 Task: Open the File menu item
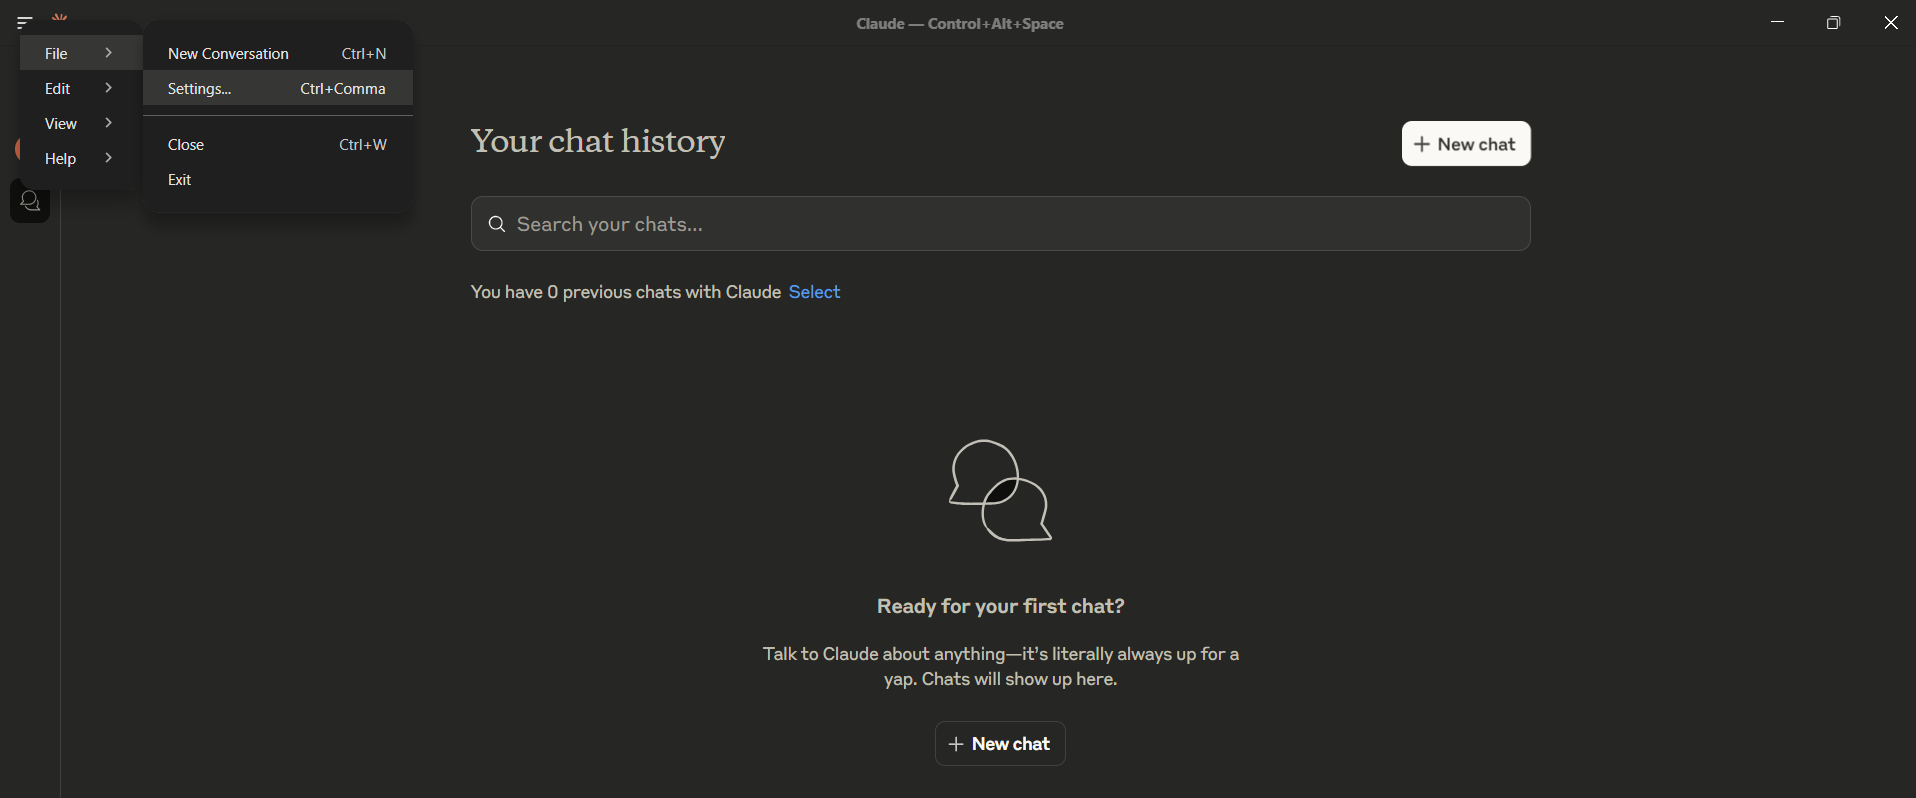tap(80, 53)
